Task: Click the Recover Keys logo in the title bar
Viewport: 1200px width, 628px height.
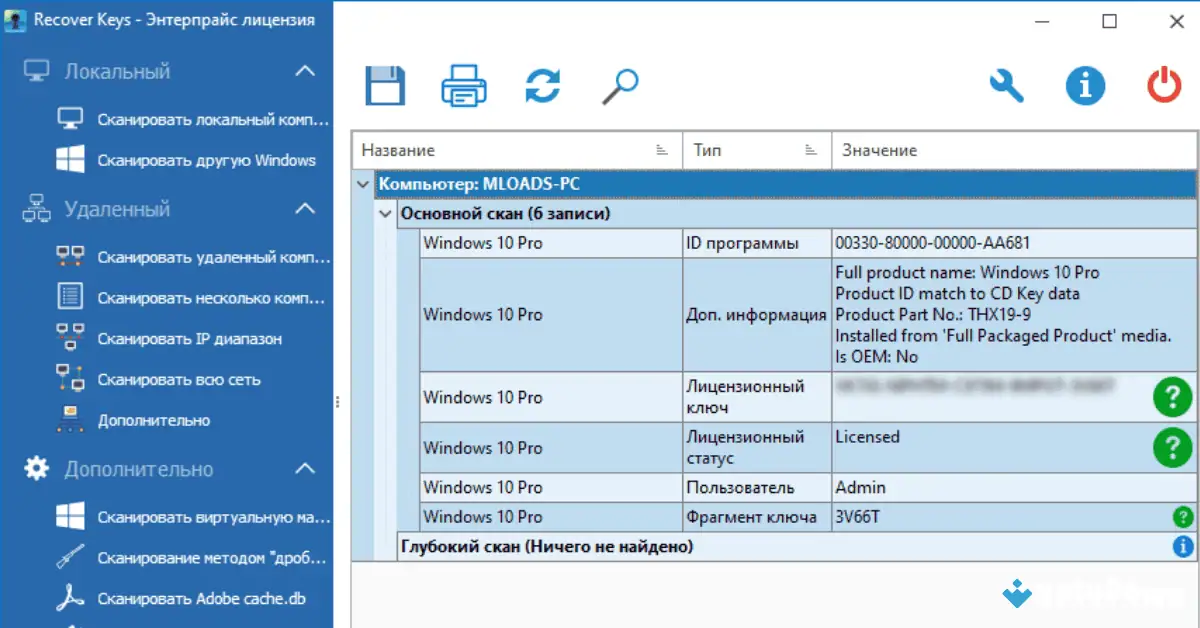Action: point(16,19)
